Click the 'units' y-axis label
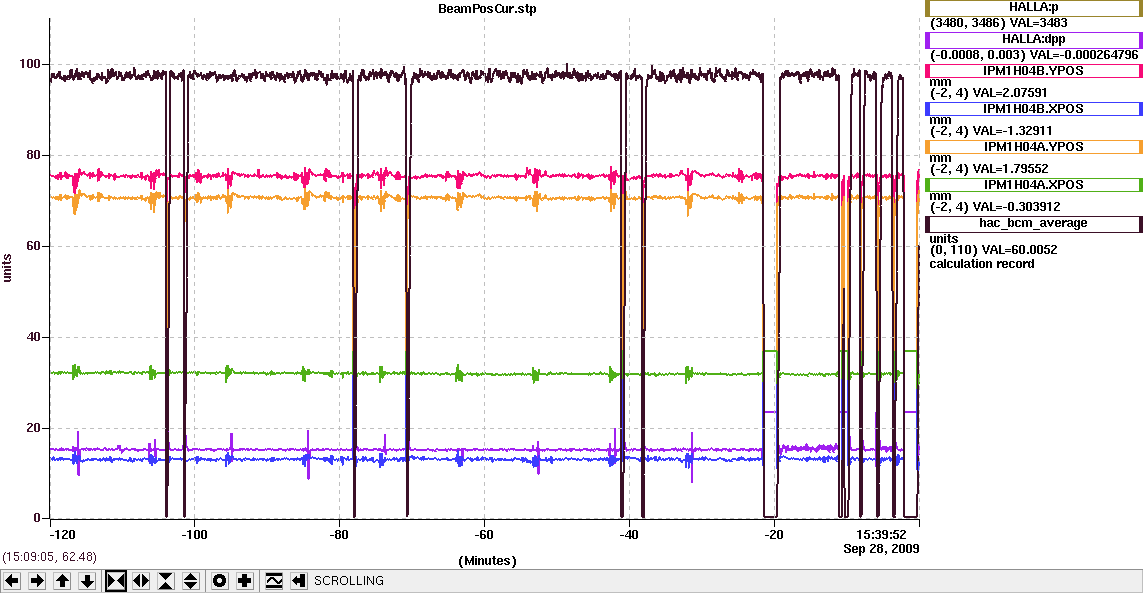The image size is (1143, 593). click(7, 268)
